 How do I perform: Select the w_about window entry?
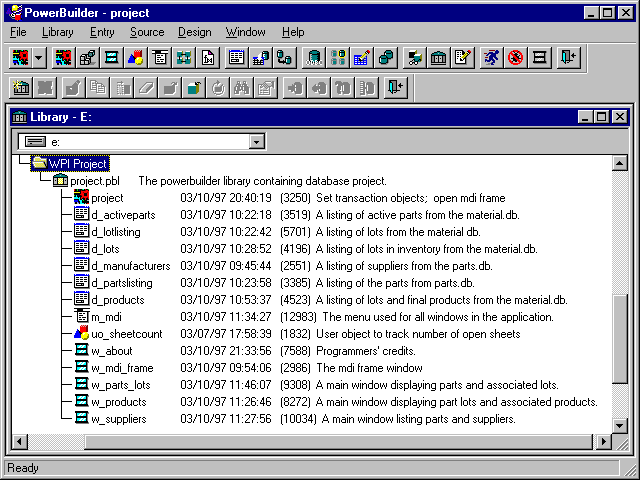coord(111,351)
